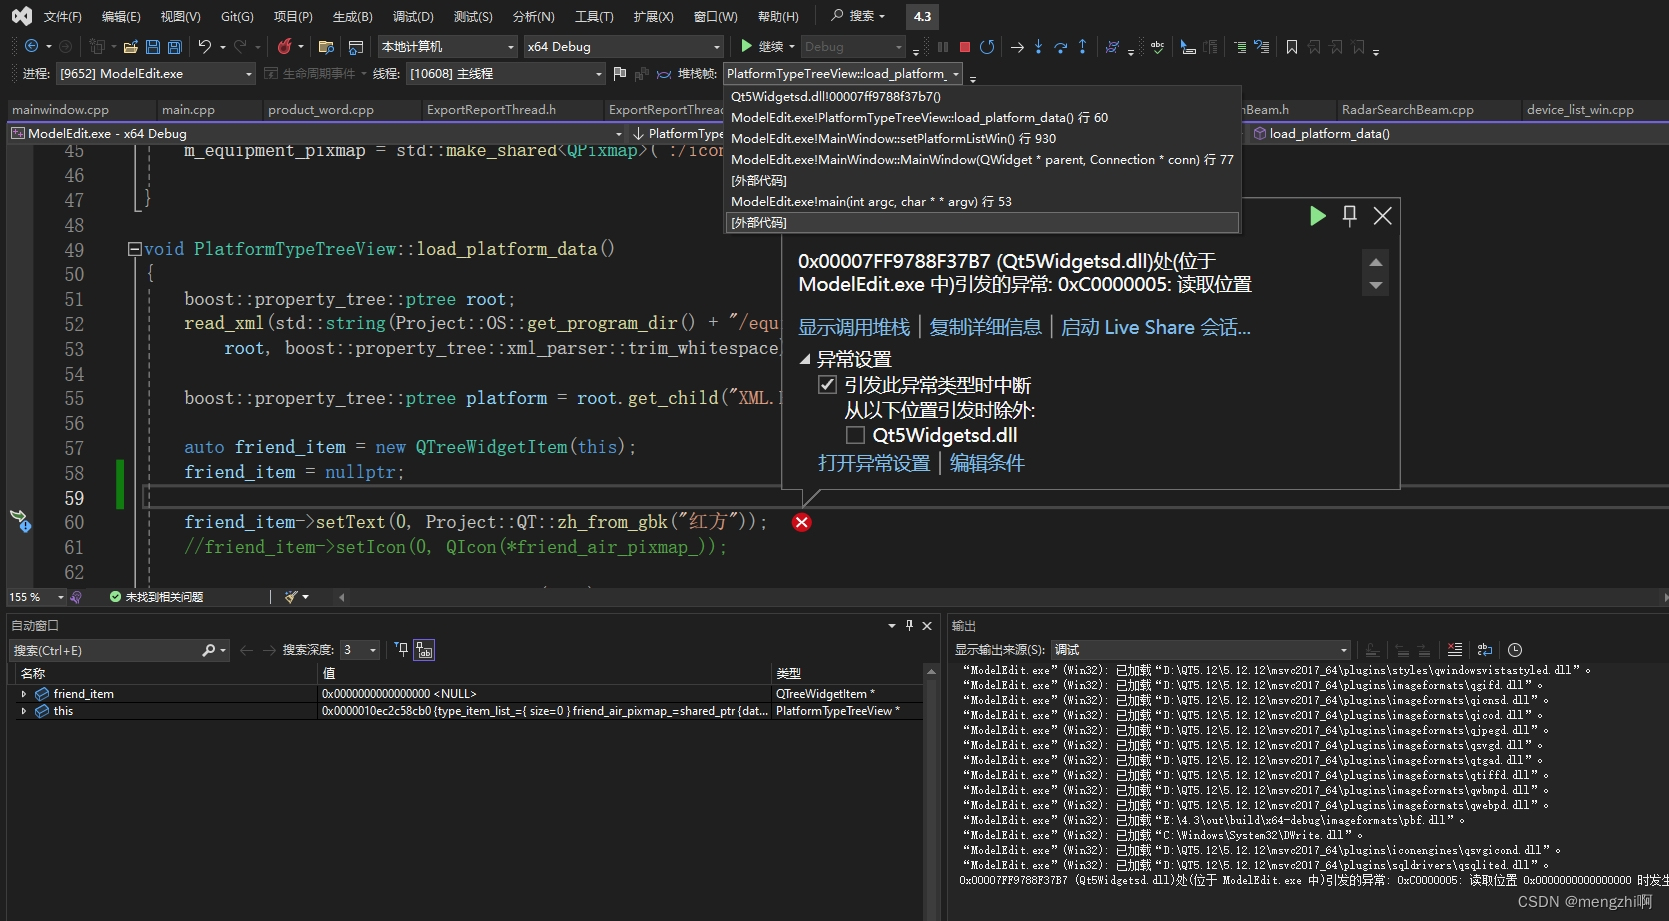
Task: Select the MainWindow::MainWindow stack frame row
Action: [982, 160]
